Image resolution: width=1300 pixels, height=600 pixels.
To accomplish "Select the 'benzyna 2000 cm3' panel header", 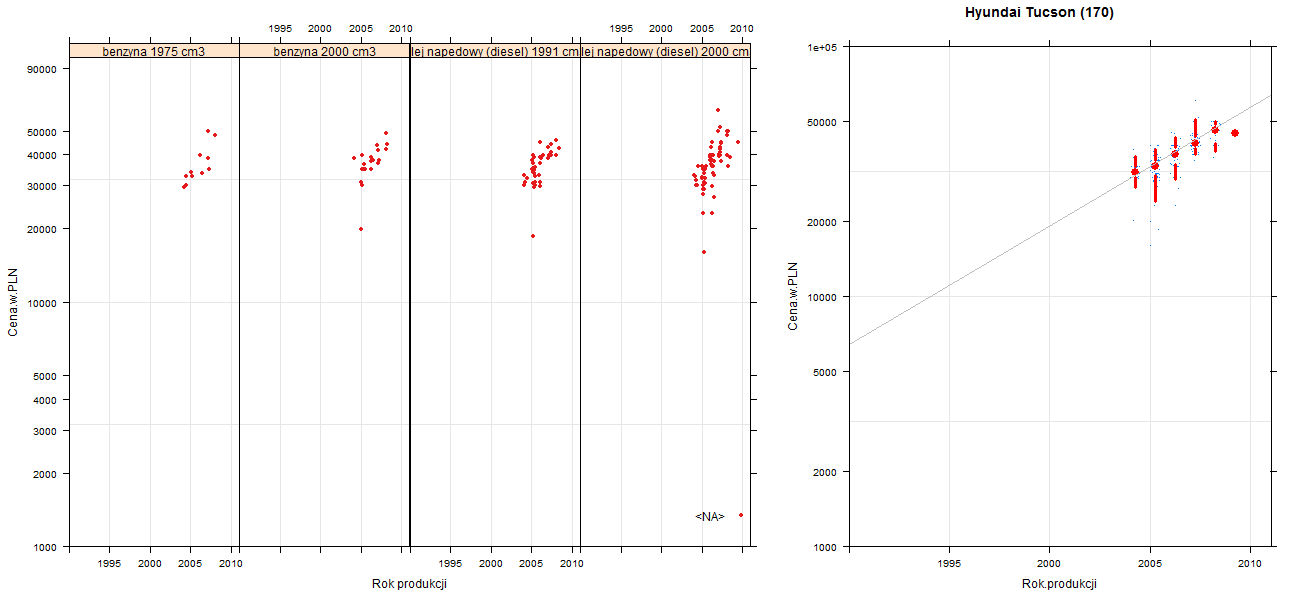I will (x=325, y=50).
